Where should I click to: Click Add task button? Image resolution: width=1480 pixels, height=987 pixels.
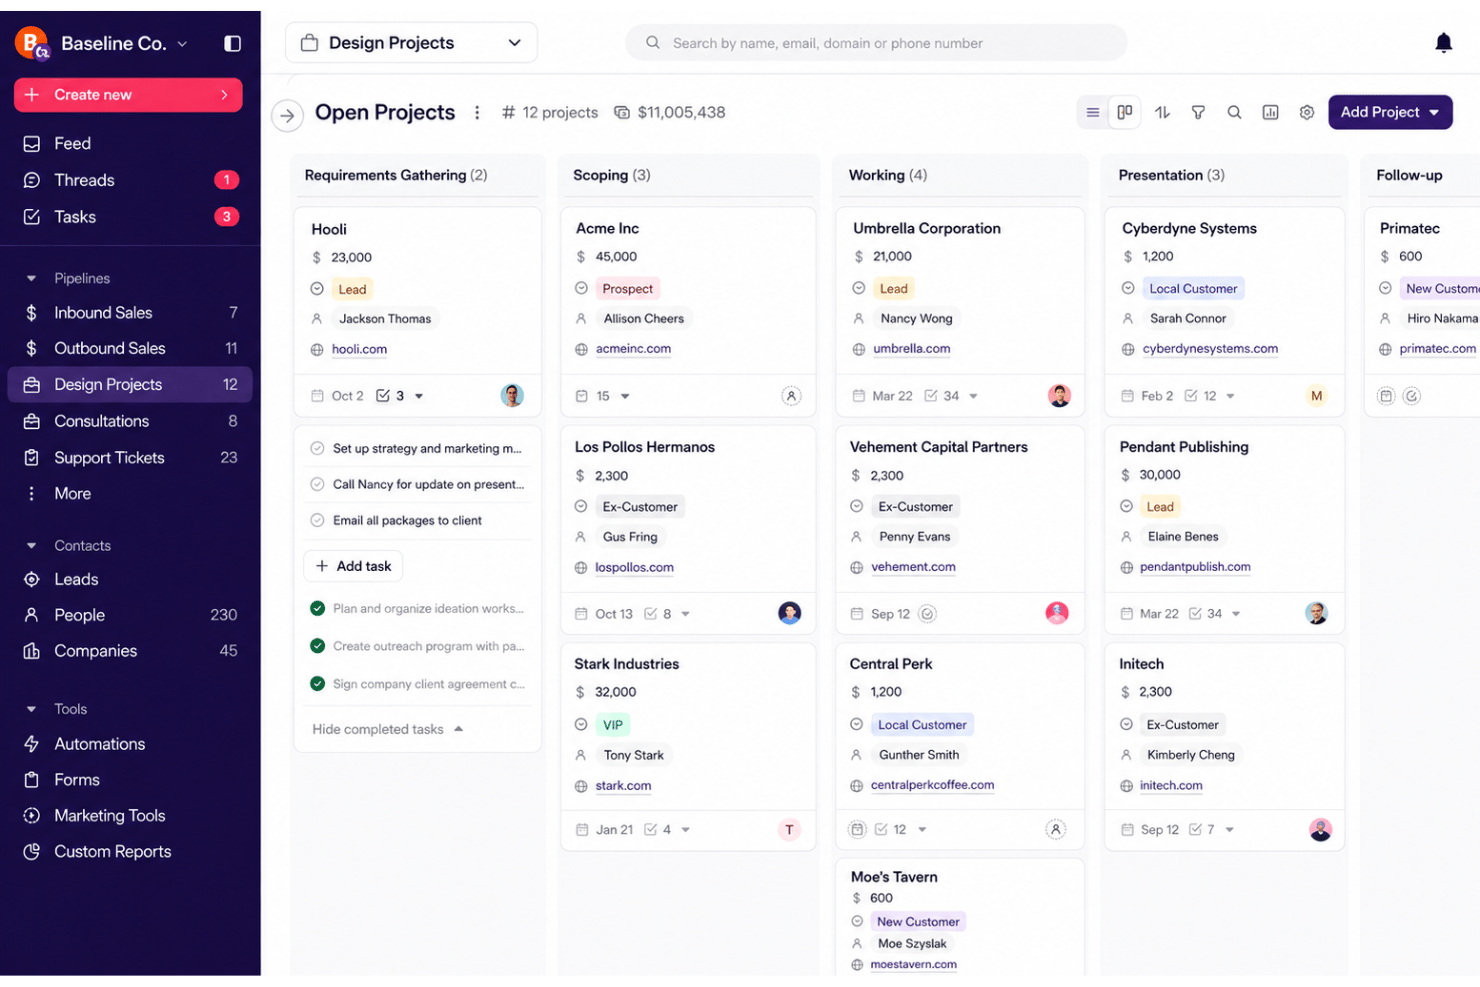(x=353, y=566)
